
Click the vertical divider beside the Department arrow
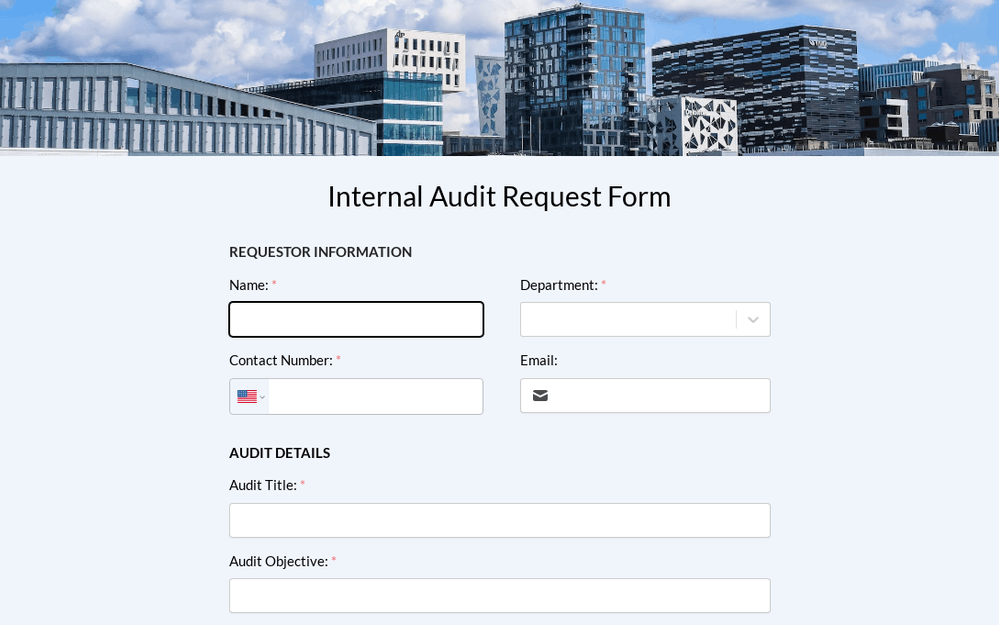736,320
